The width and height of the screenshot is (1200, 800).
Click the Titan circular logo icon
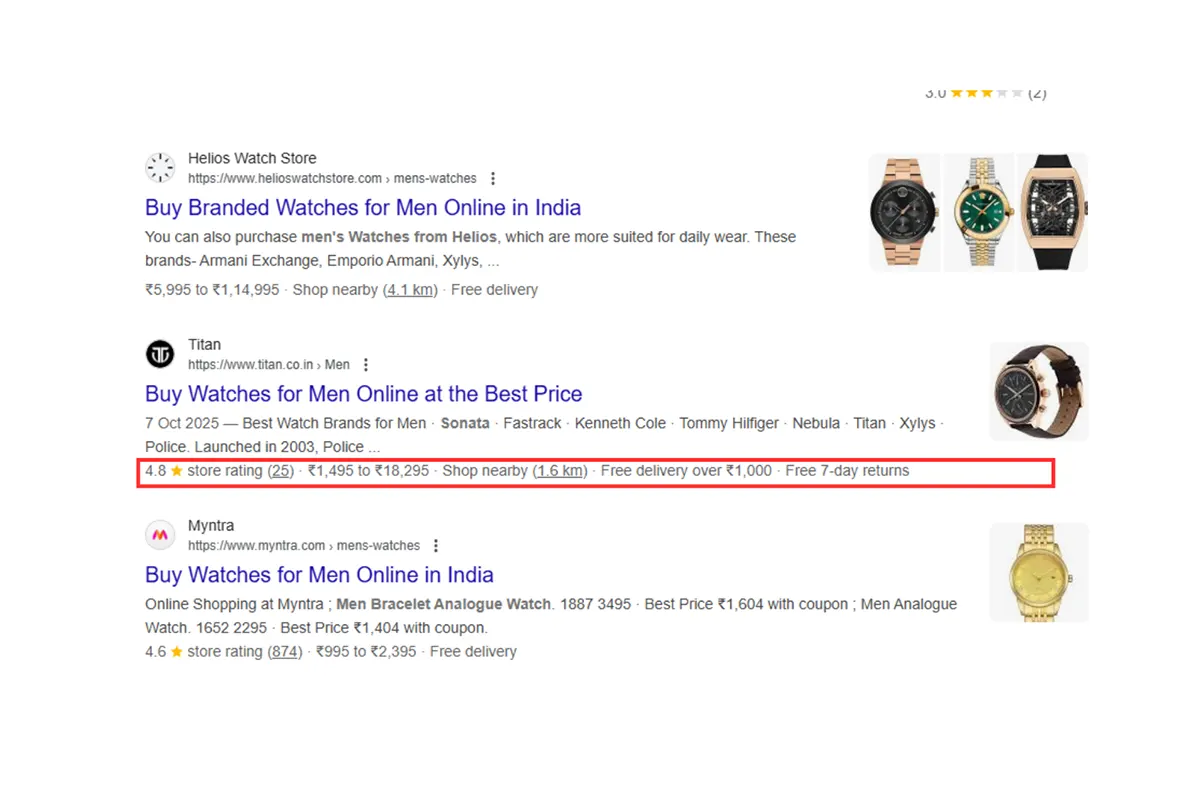(160, 354)
